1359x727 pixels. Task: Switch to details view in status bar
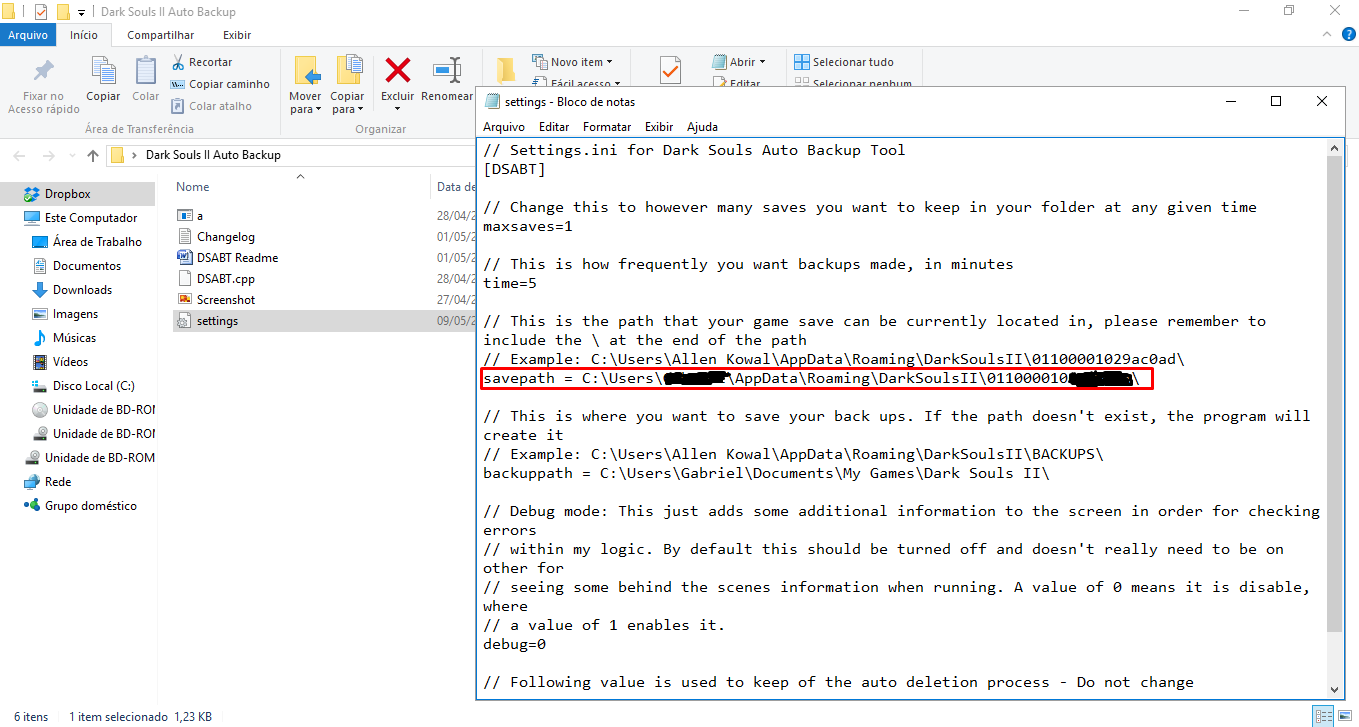[x=1323, y=716]
